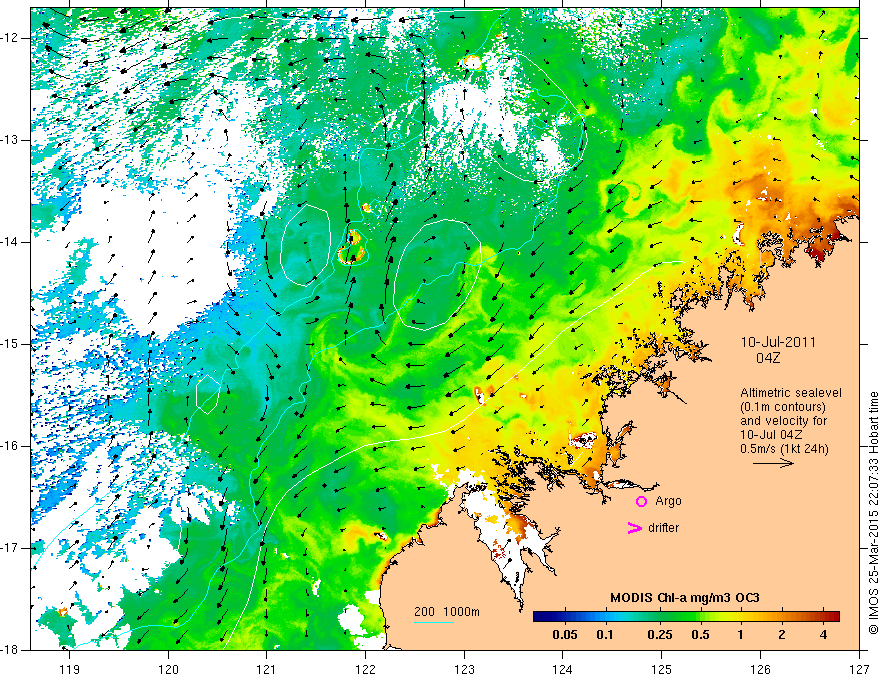Click latitude axis label -13
The width and height of the screenshot is (880, 680).
[x=10, y=140]
